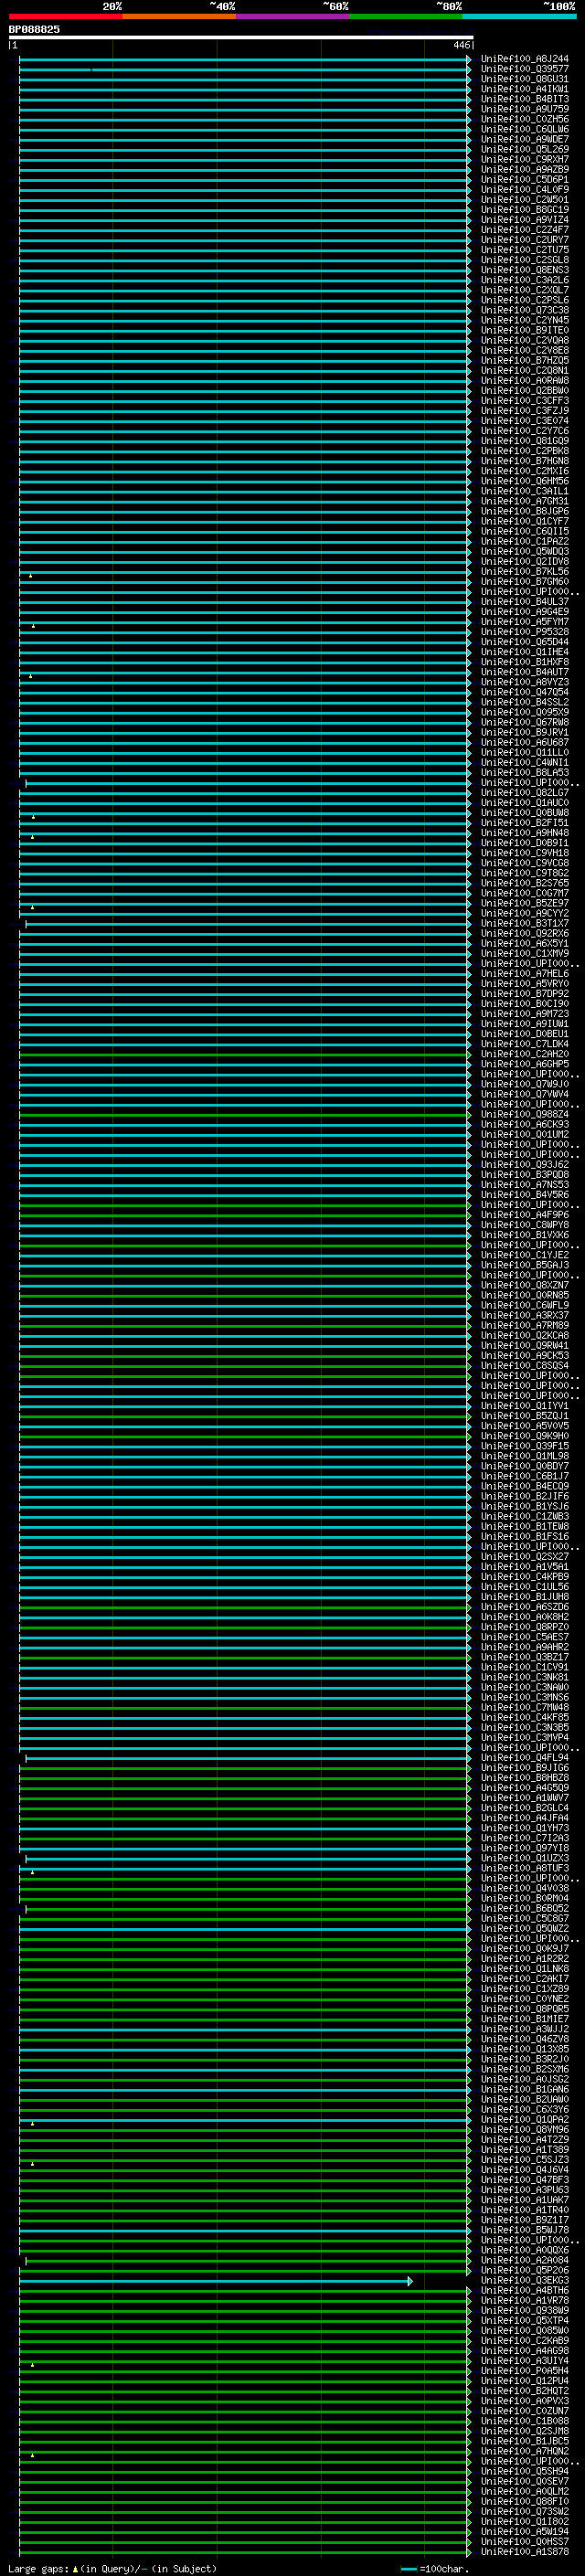Image resolution: width=585 pixels, height=2576 pixels.
Task: Select the UniRef100_Q2SX27 label
Action: pyautogui.click(x=524, y=1557)
